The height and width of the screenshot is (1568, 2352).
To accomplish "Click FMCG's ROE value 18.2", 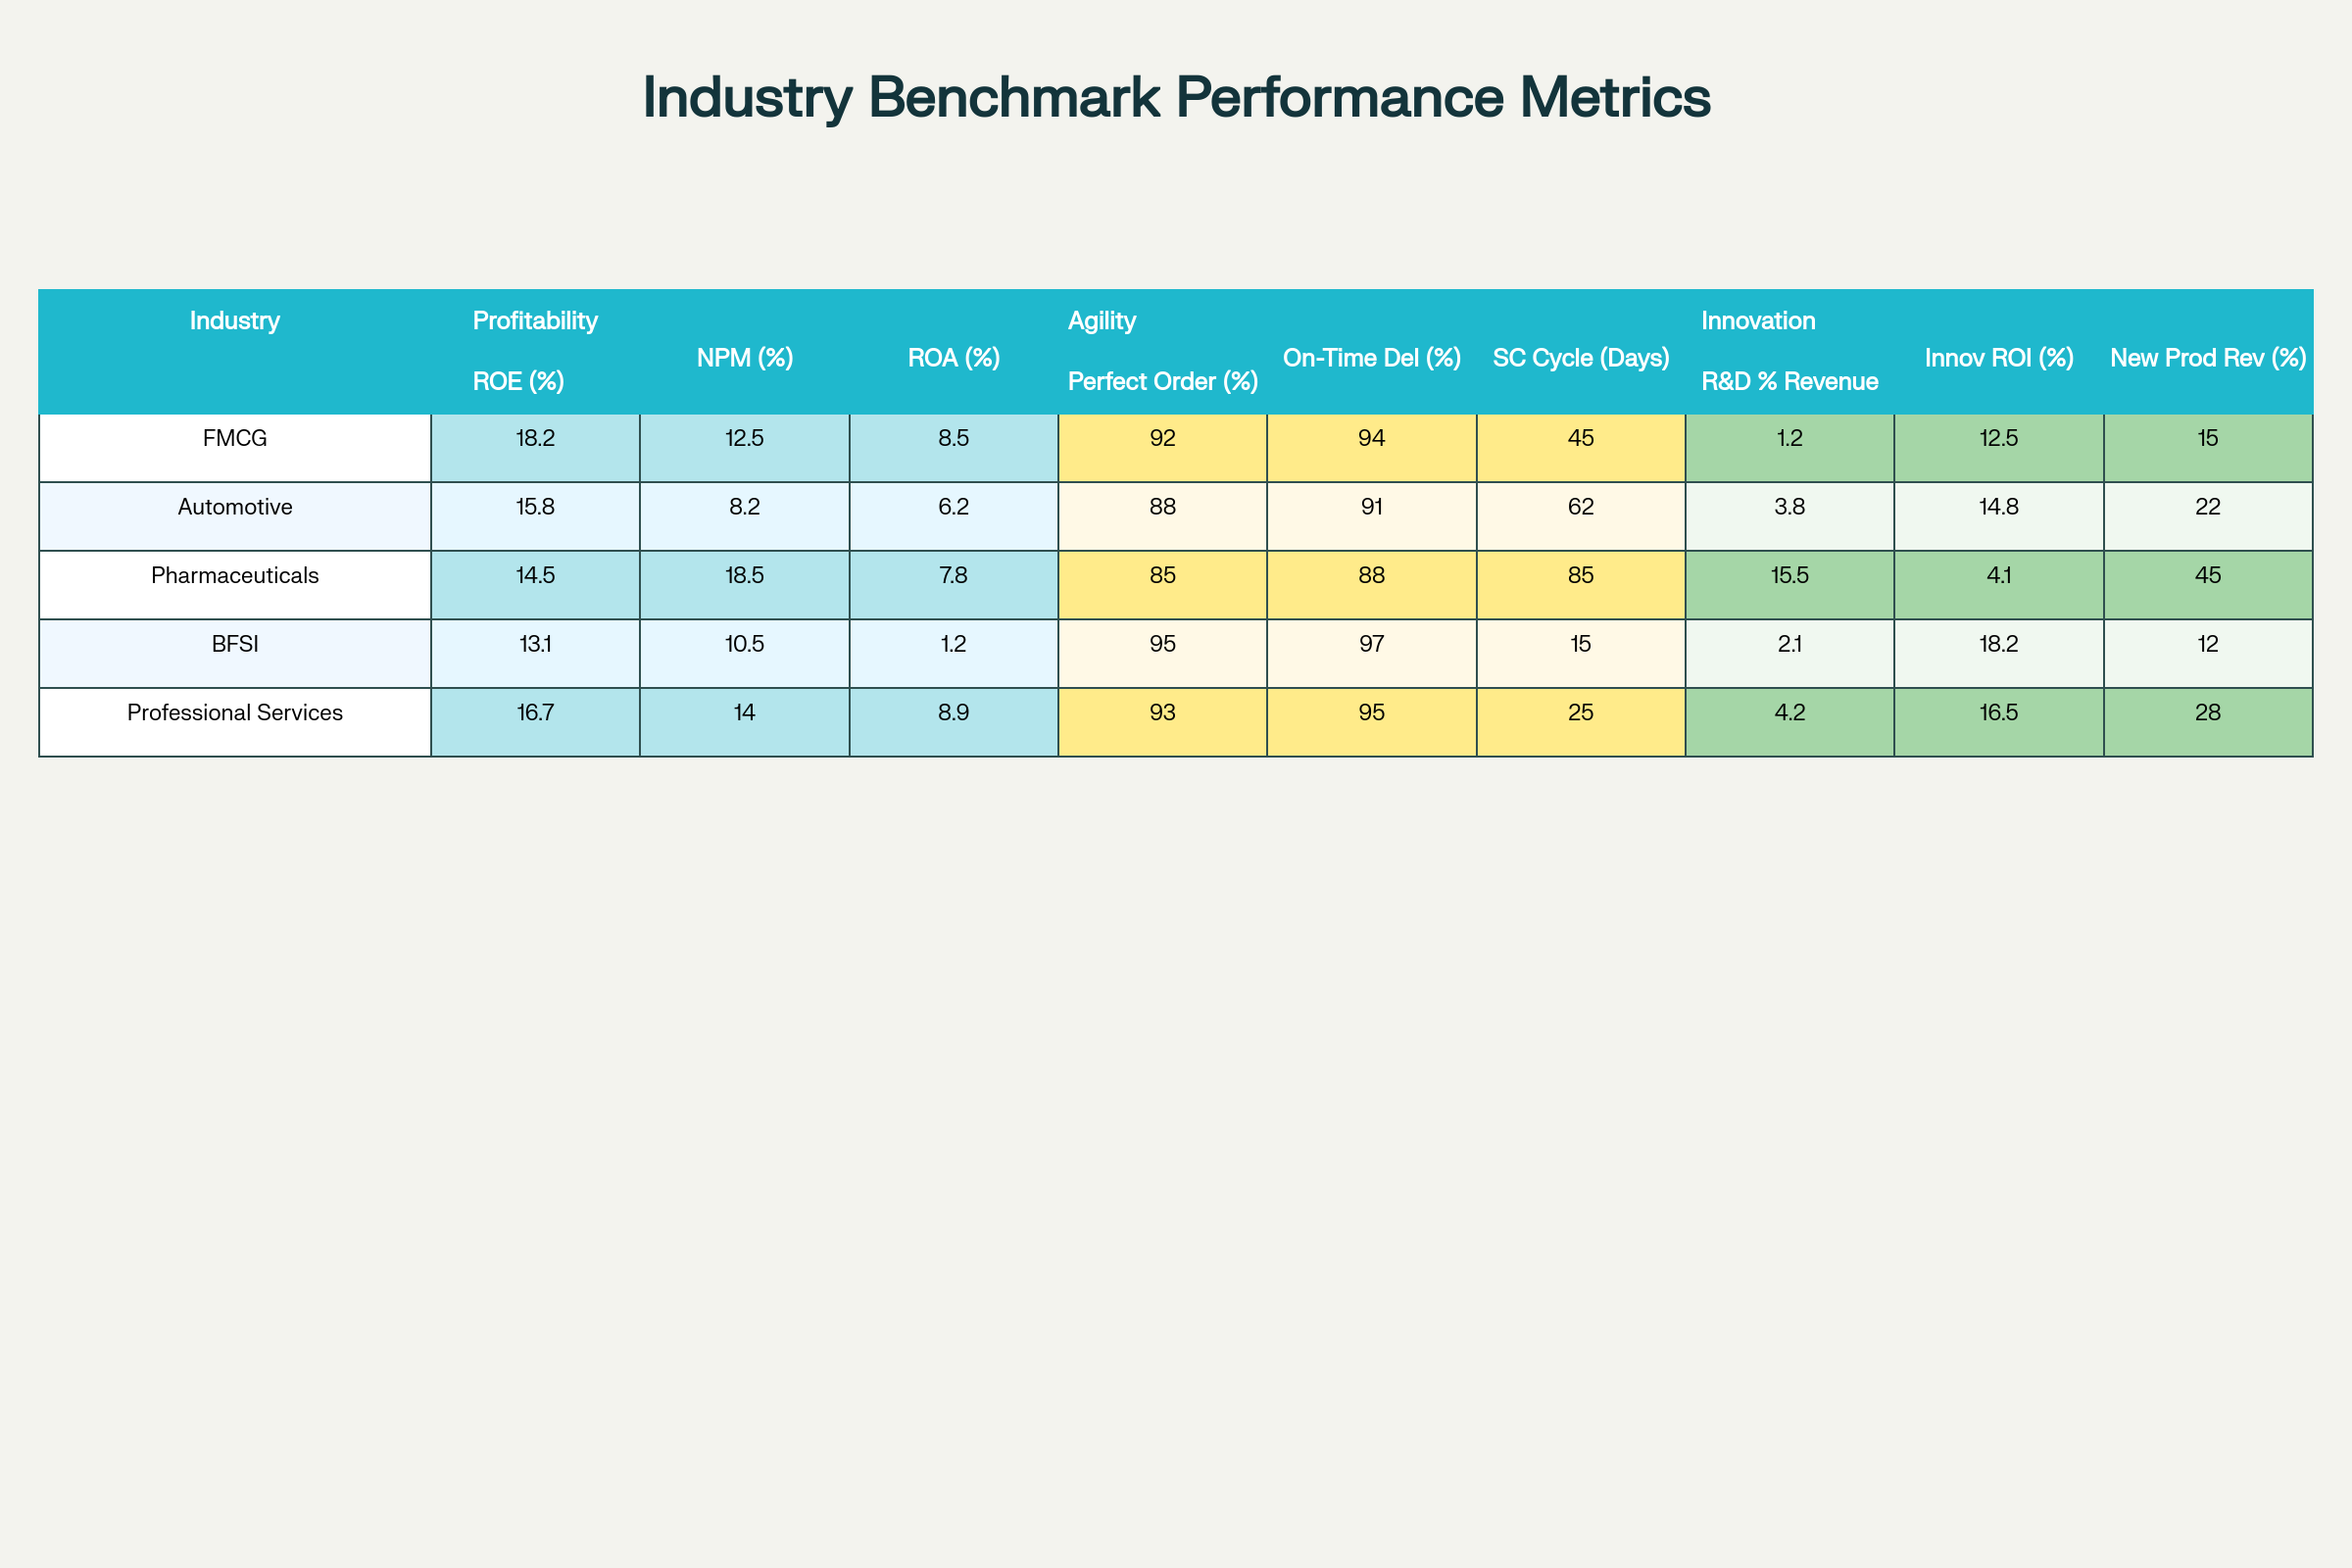I will coord(535,438).
